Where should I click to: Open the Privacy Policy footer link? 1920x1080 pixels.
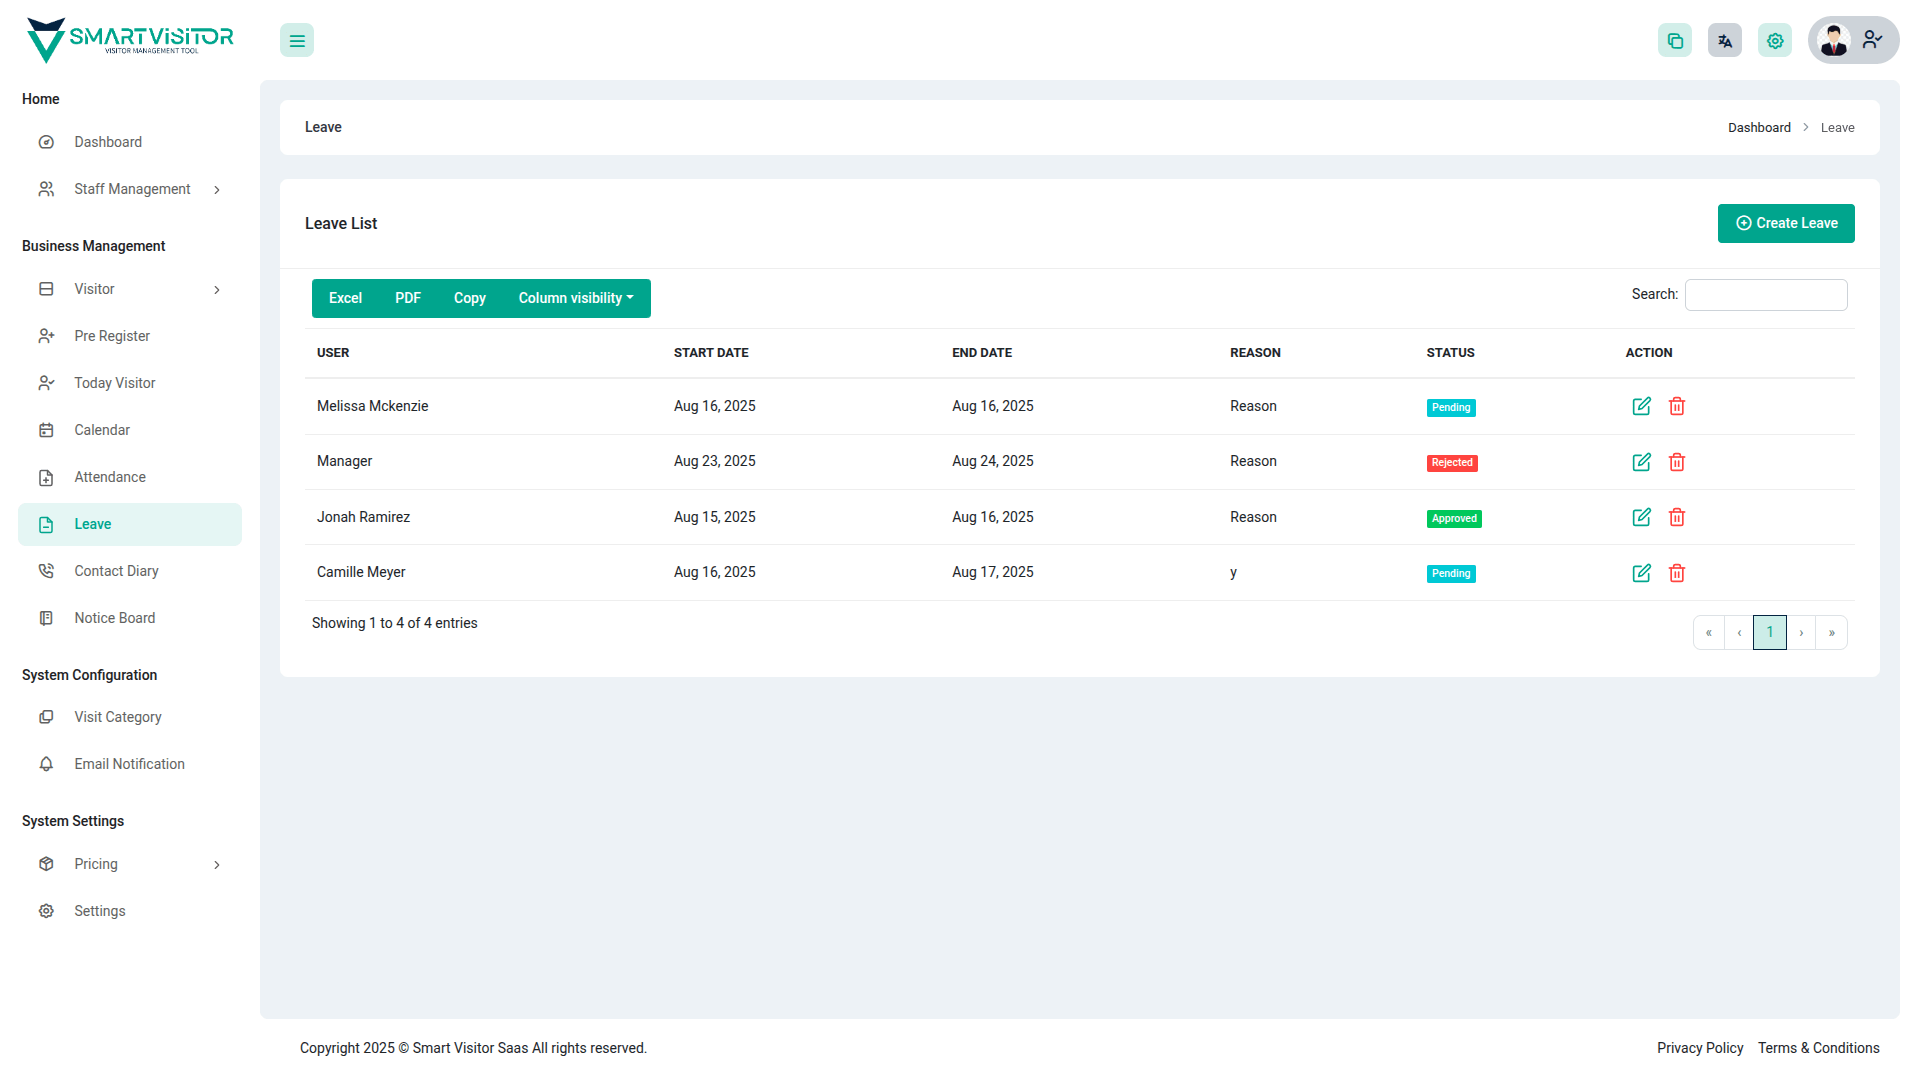(1699, 1048)
